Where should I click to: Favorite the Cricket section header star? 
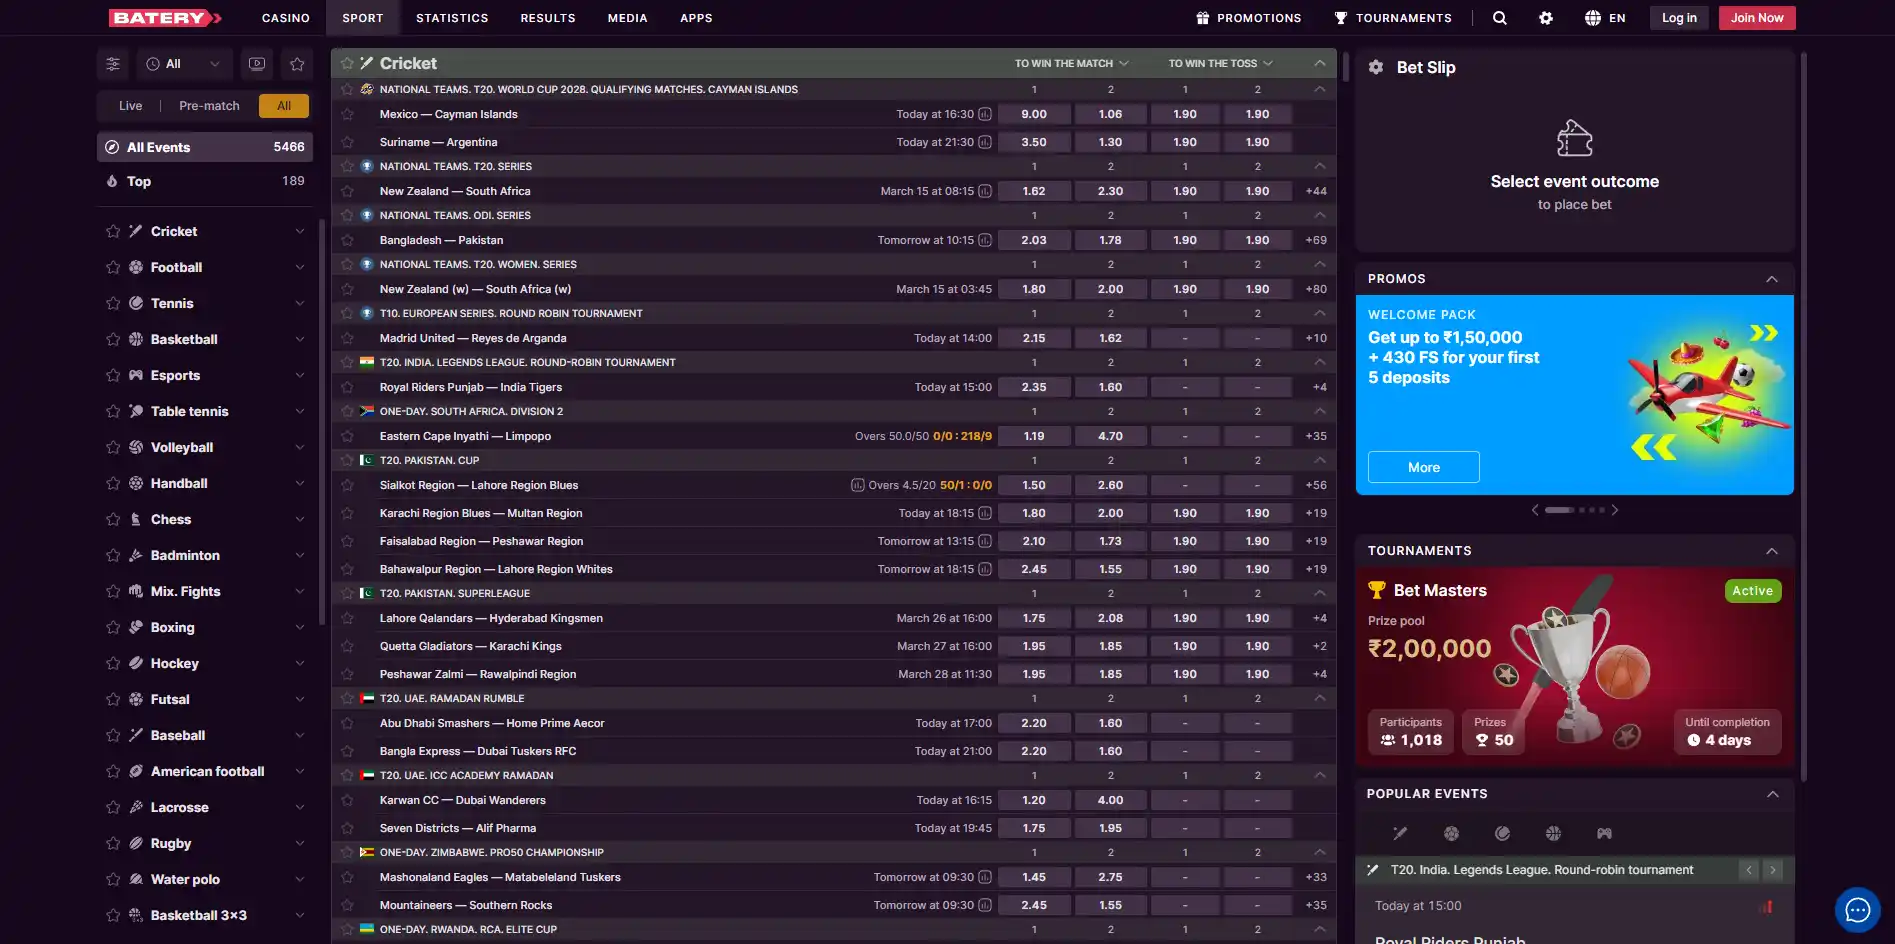pyautogui.click(x=347, y=63)
